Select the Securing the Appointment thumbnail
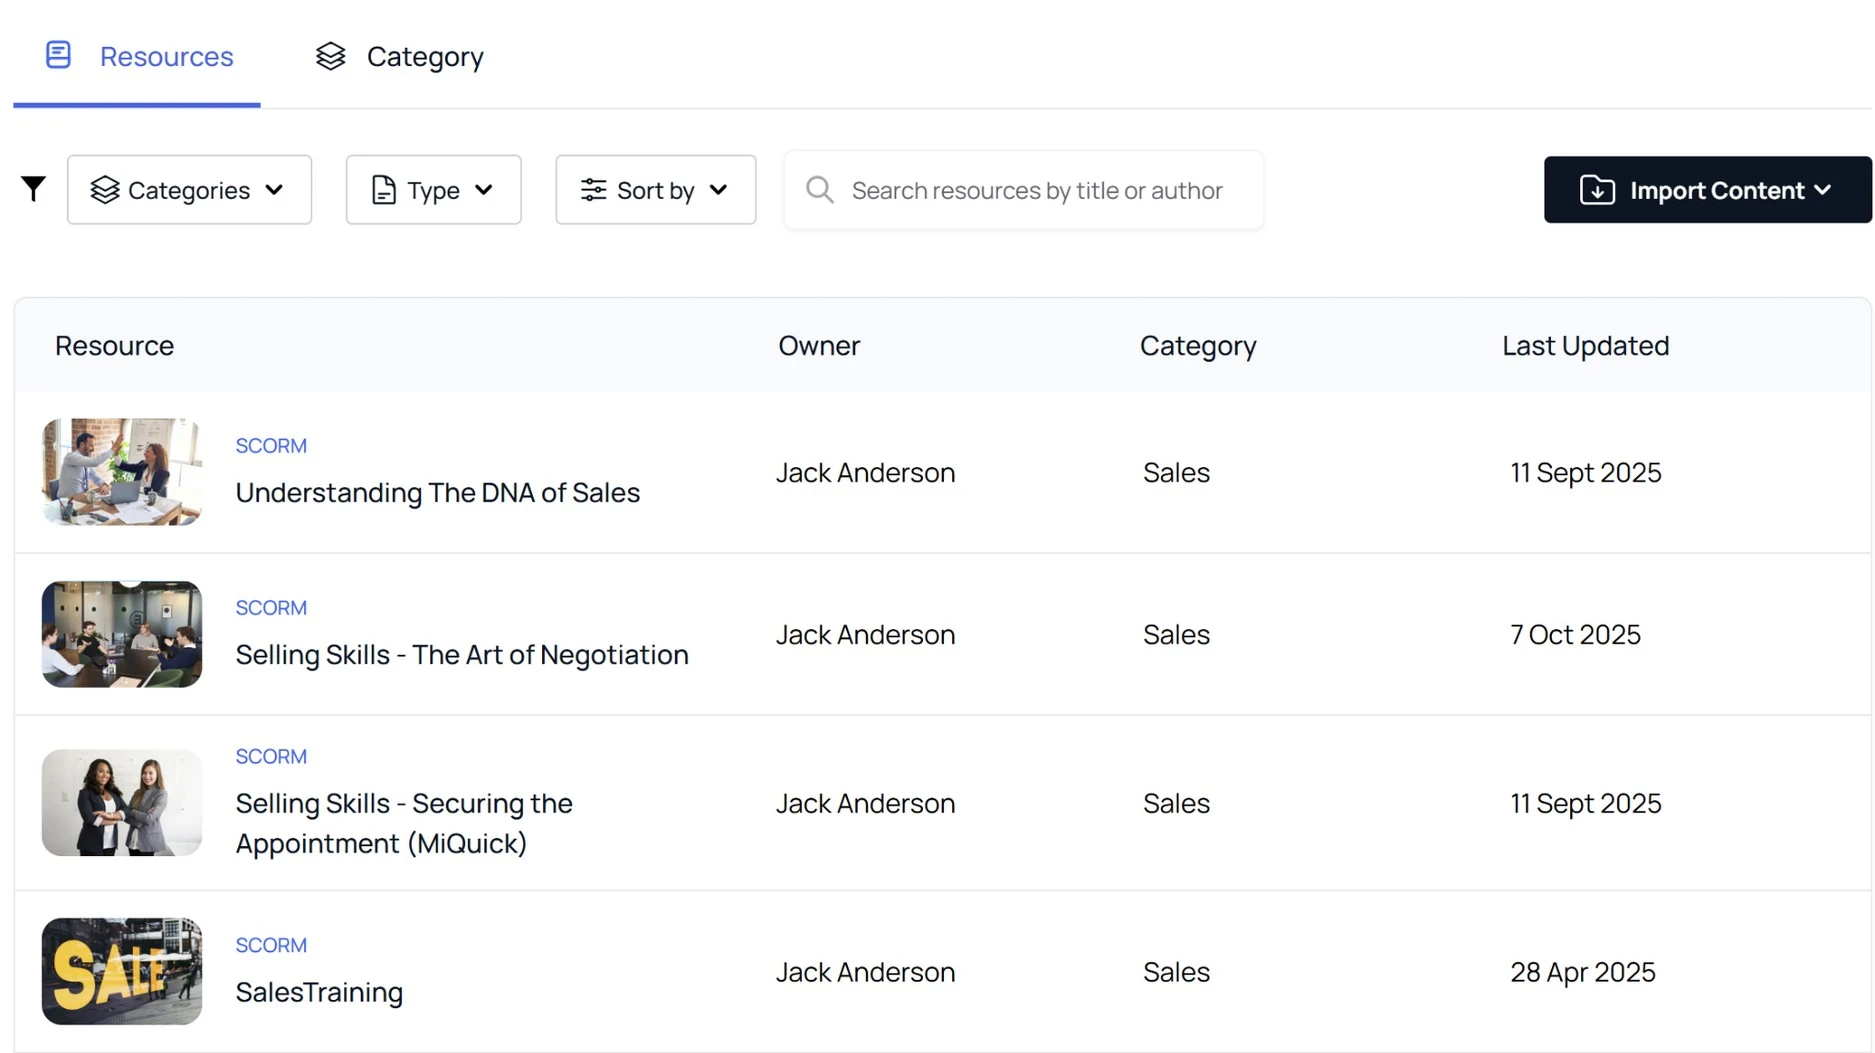The image size is (1875, 1053). tap(122, 802)
